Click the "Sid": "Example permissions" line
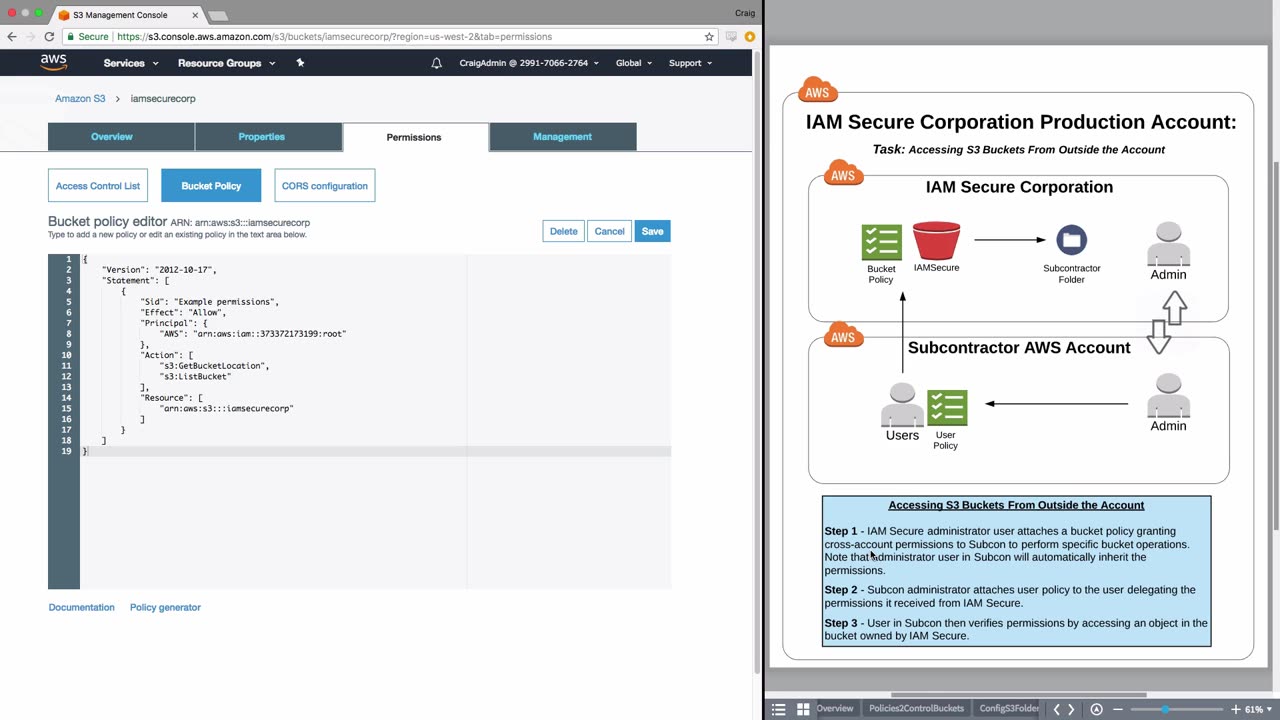 [x=210, y=302]
